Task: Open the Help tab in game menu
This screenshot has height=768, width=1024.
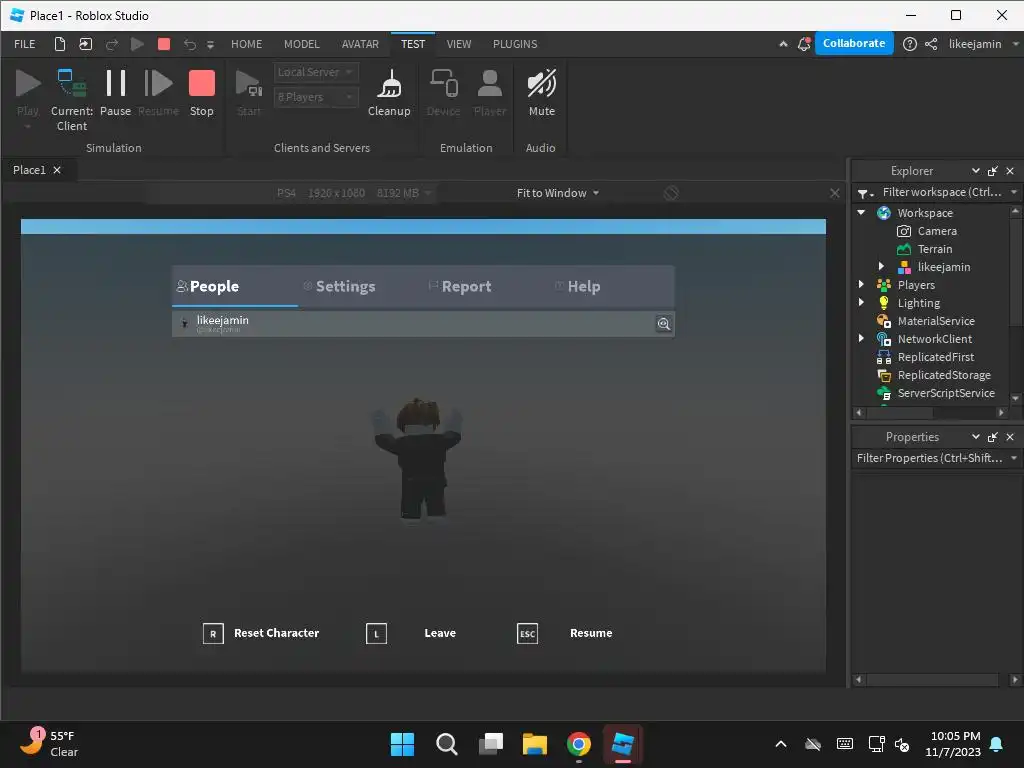Action: [x=578, y=286]
